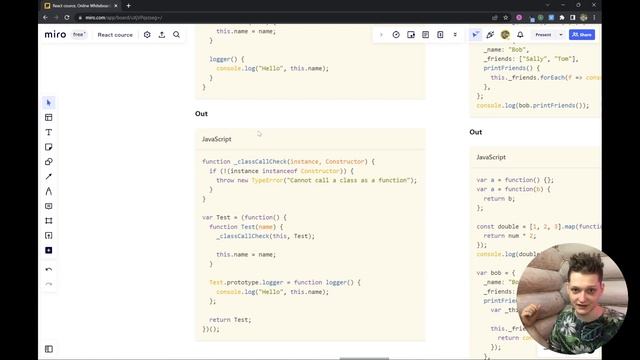The image size is (640, 360).
Task: Click the return Test; code line
Action: coord(230,320)
